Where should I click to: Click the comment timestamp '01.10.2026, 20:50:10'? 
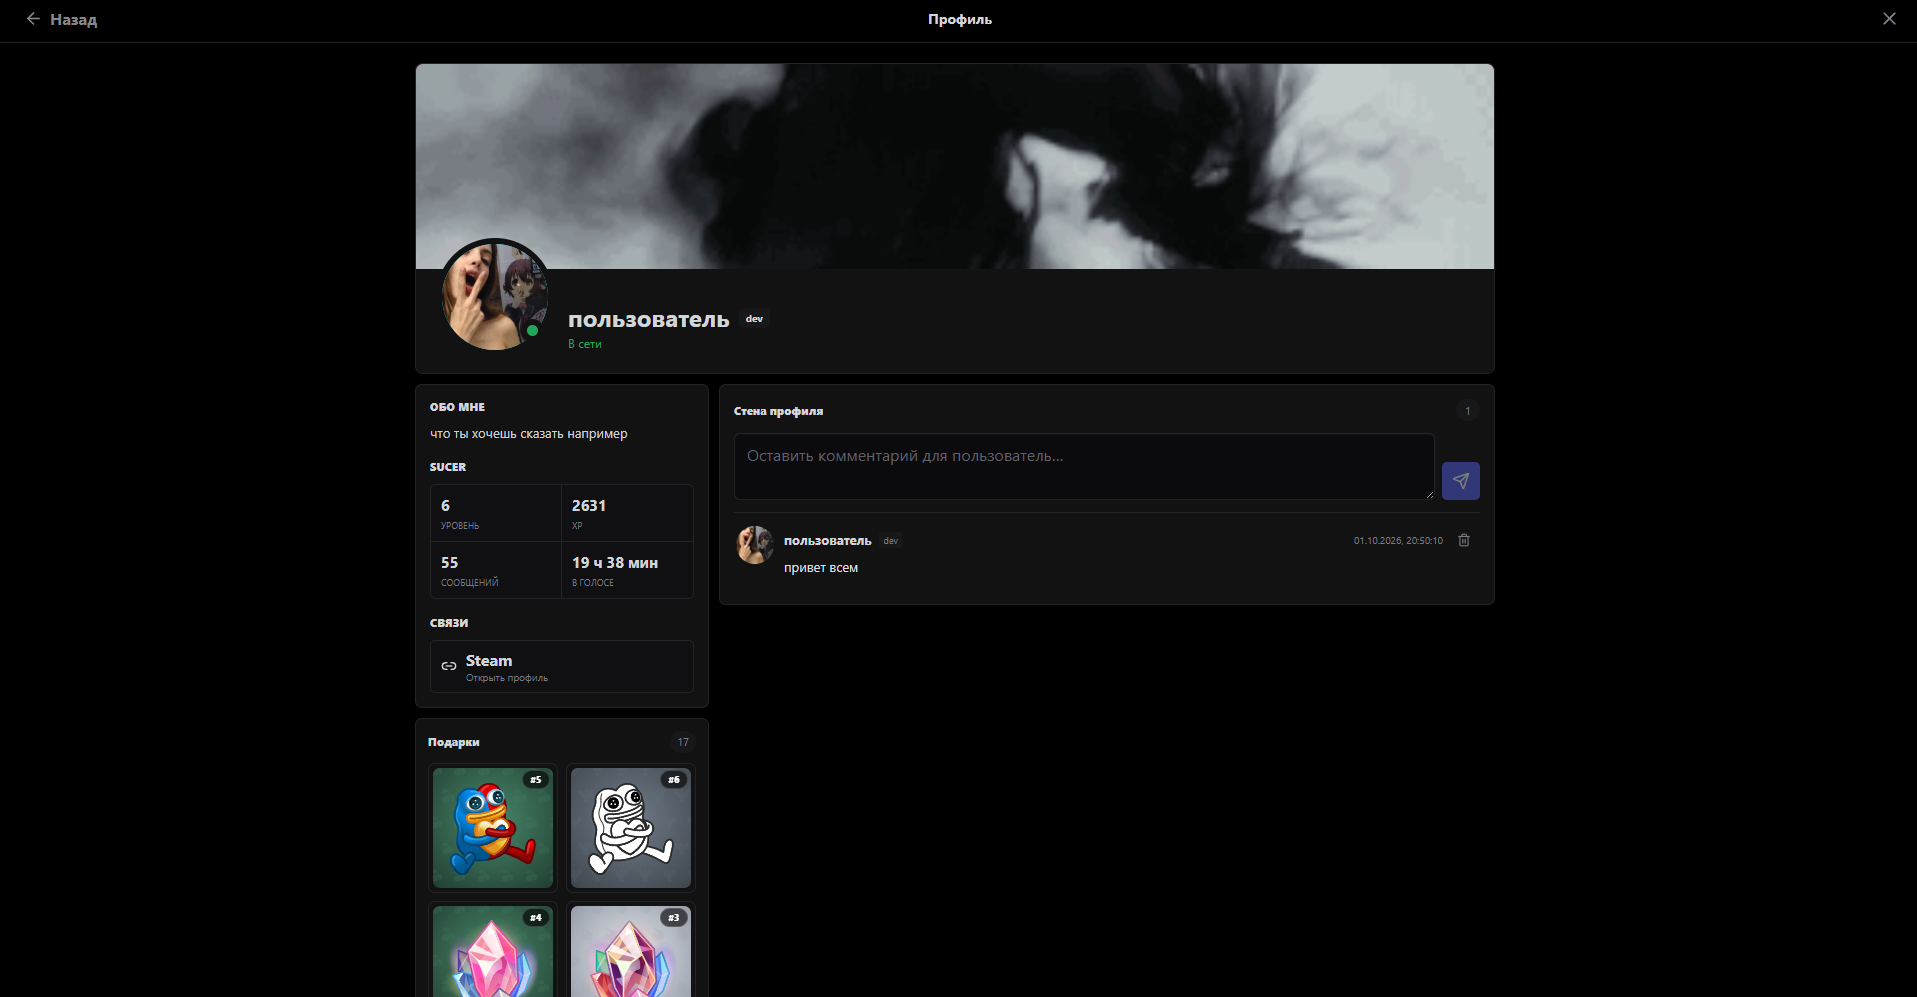click(x=1398, y=541)
